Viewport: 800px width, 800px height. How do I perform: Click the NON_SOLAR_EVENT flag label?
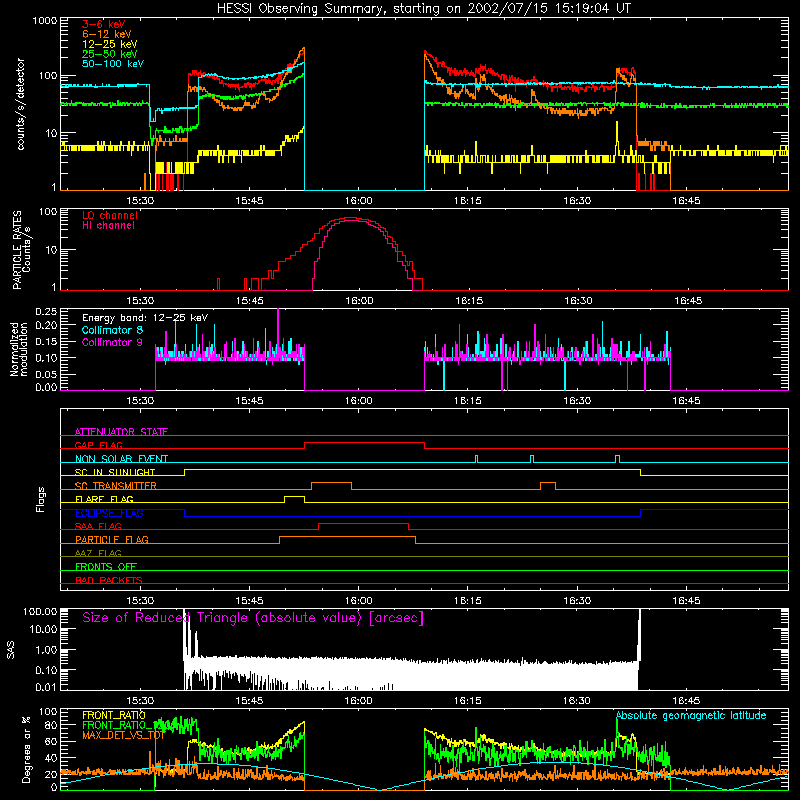point(121,459)
